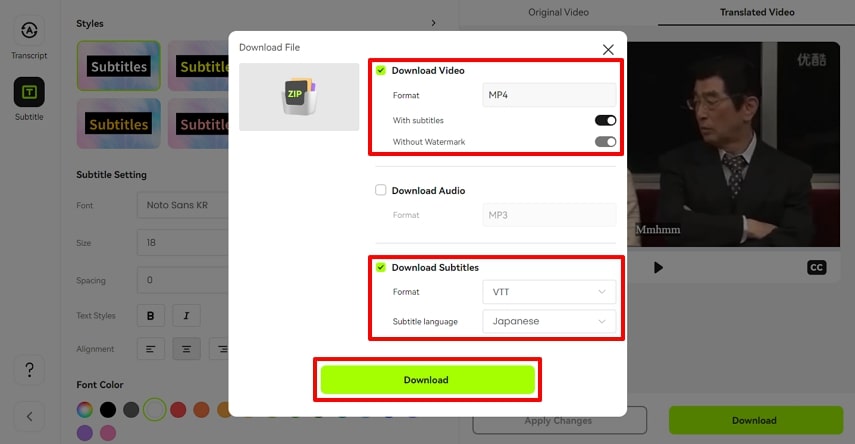
Task: Toggle CC captions icon on video
Action: [816, 267]
